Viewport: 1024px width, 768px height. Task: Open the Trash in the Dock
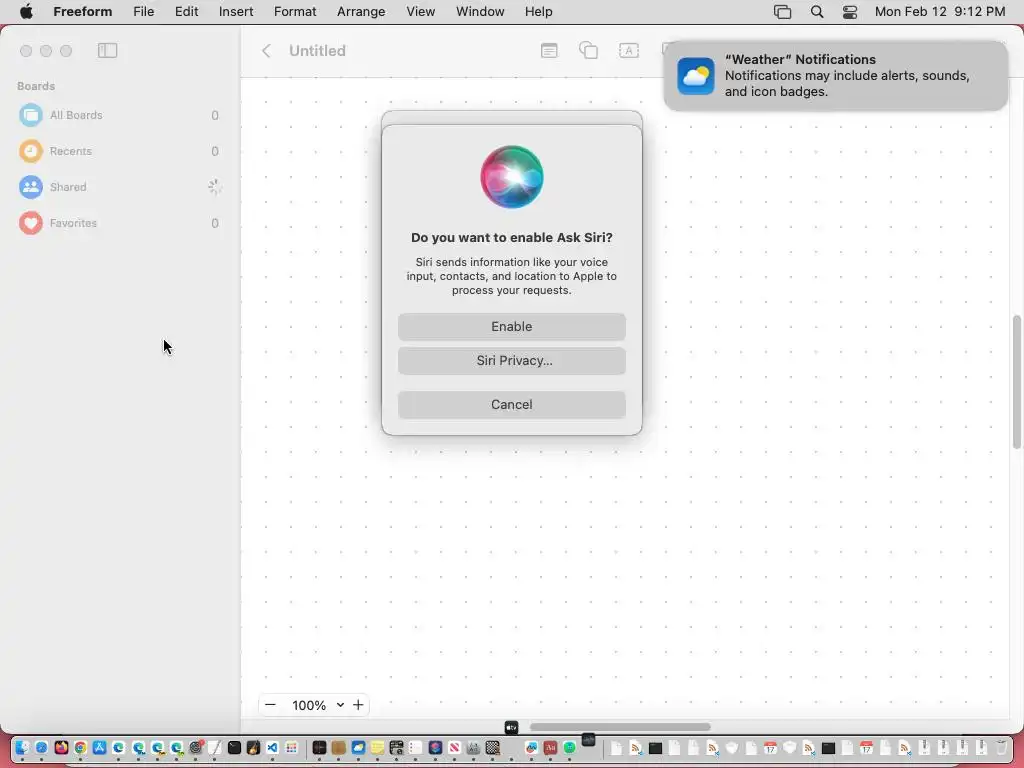(x=1001, y=747)
